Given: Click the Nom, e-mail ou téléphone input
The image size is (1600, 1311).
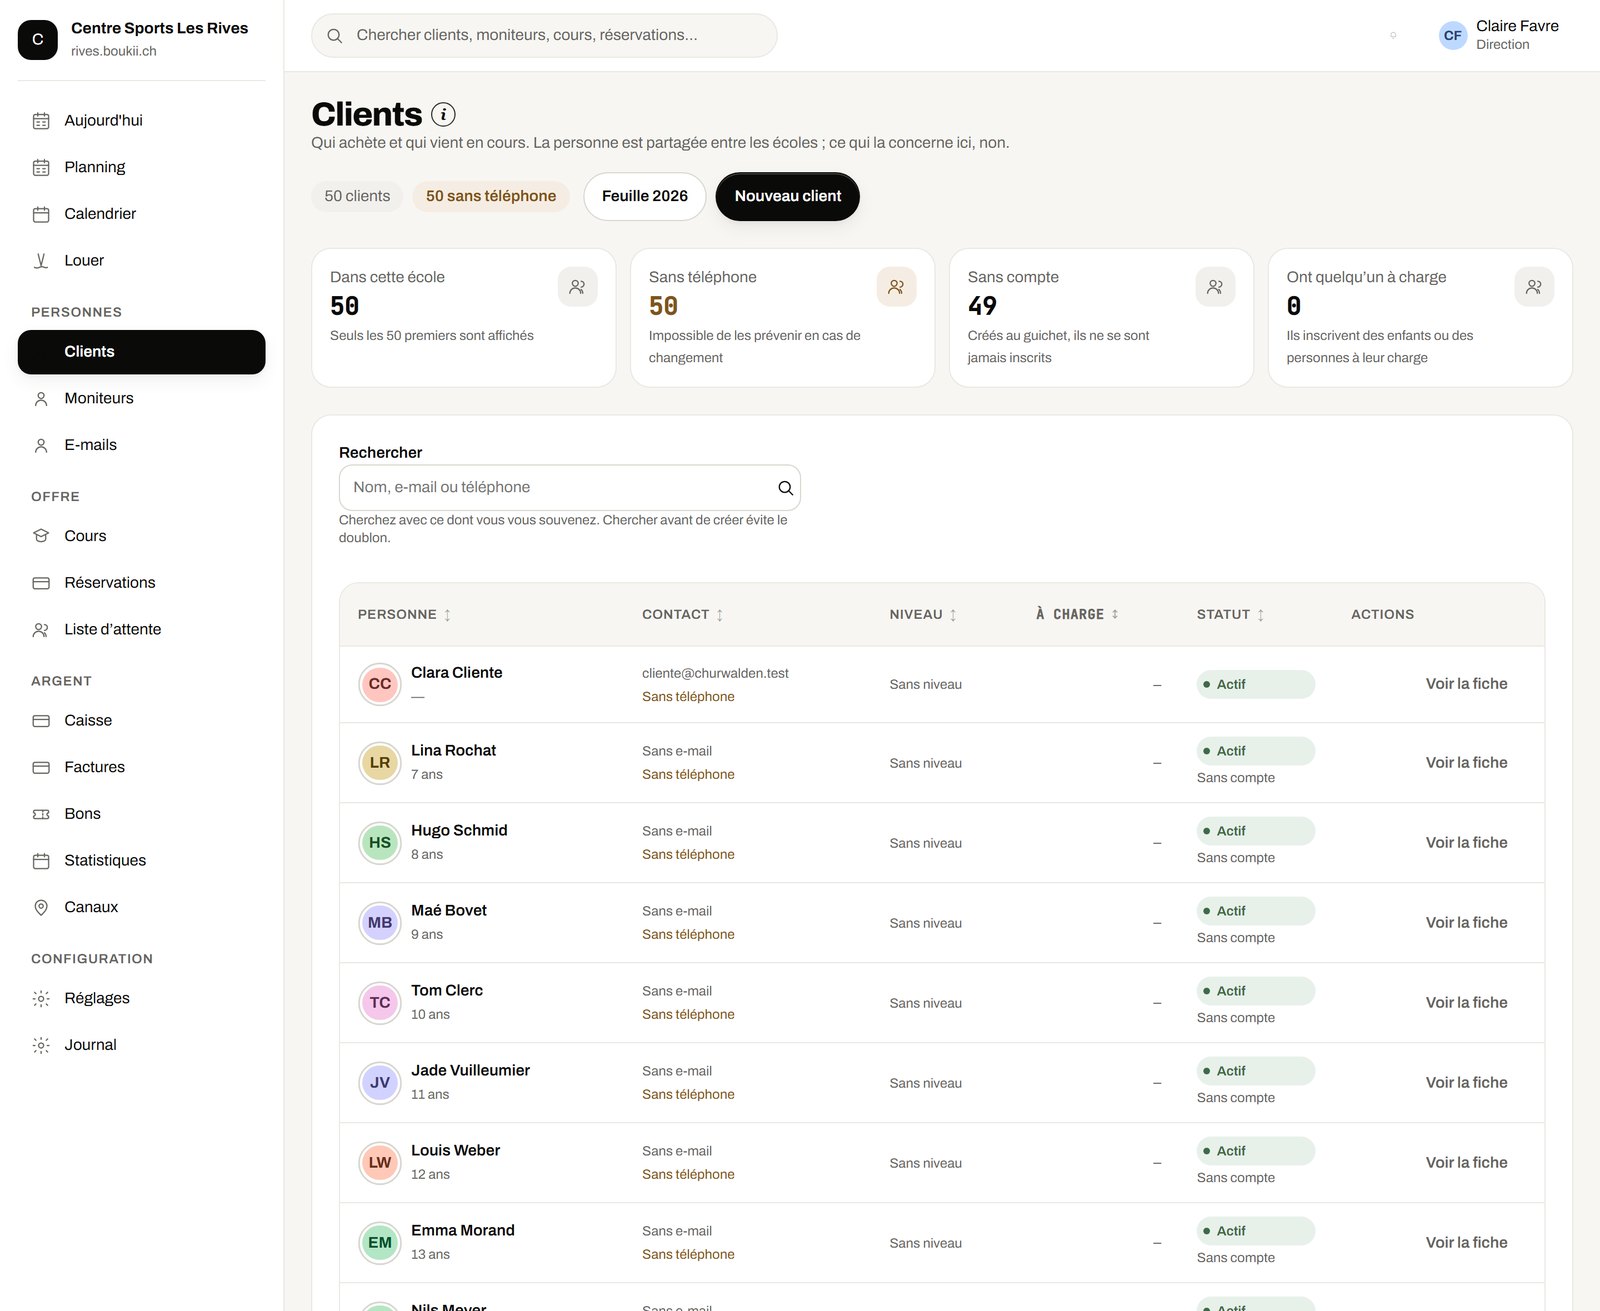Looking at the screenshot, I should tap(570, 488).
